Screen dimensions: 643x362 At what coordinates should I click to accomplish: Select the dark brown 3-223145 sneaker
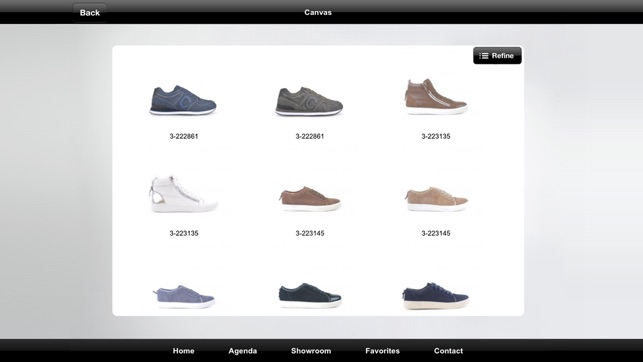[x=310, y=199]
